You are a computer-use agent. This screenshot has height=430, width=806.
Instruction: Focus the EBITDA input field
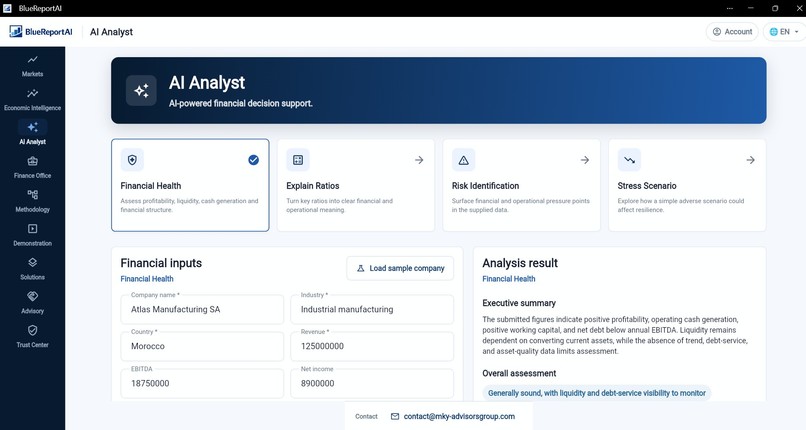click(202, 383)
